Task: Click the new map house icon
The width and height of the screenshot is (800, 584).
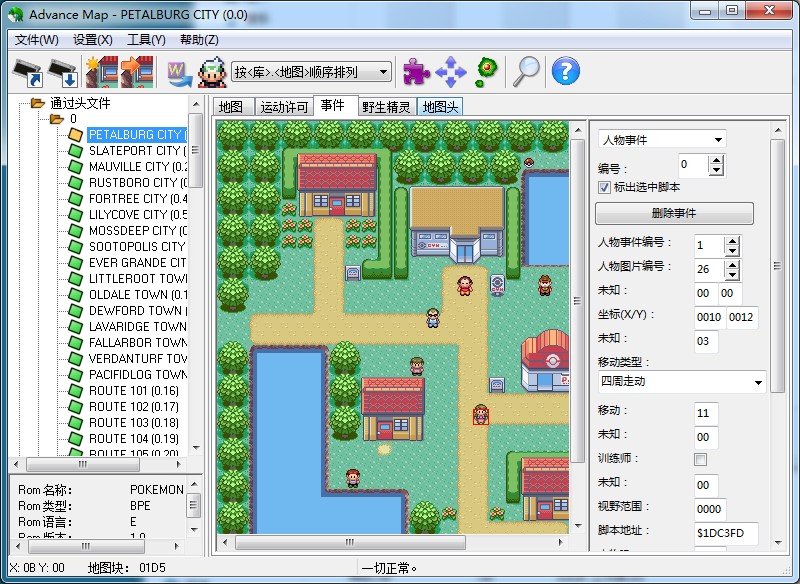Action: pos(102,72)
